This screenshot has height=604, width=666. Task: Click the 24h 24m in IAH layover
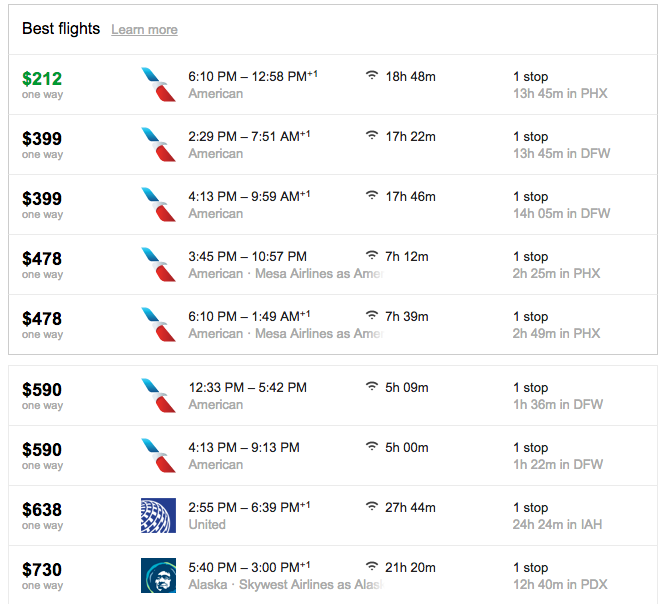point(557,524)
